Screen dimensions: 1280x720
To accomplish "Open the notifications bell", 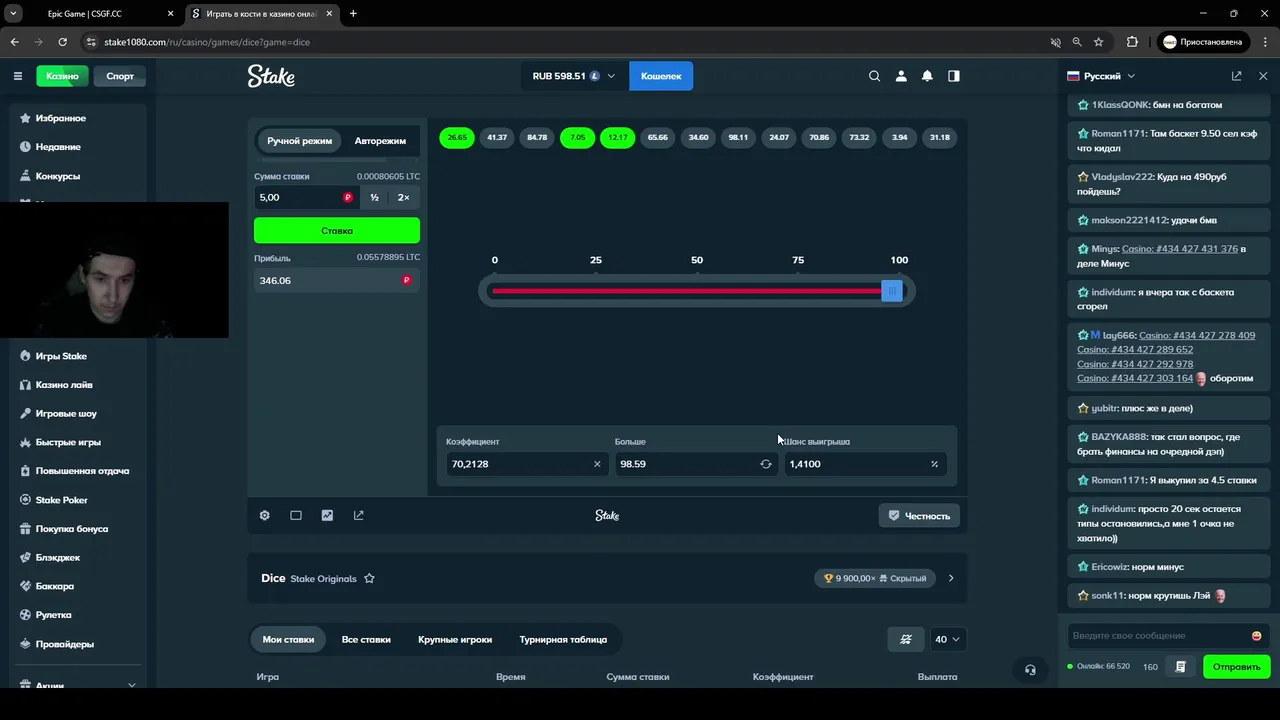I will tap(927, 76).
